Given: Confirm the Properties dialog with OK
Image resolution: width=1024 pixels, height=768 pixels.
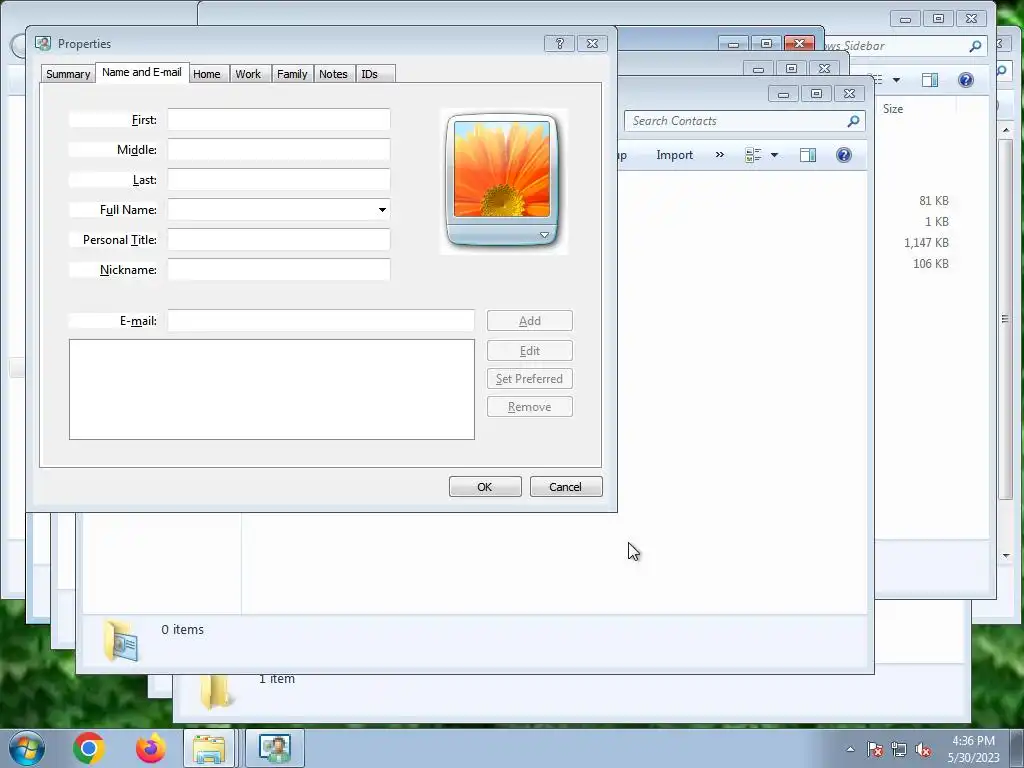Looking at the screenshot, I should click(x=485, y=487).
